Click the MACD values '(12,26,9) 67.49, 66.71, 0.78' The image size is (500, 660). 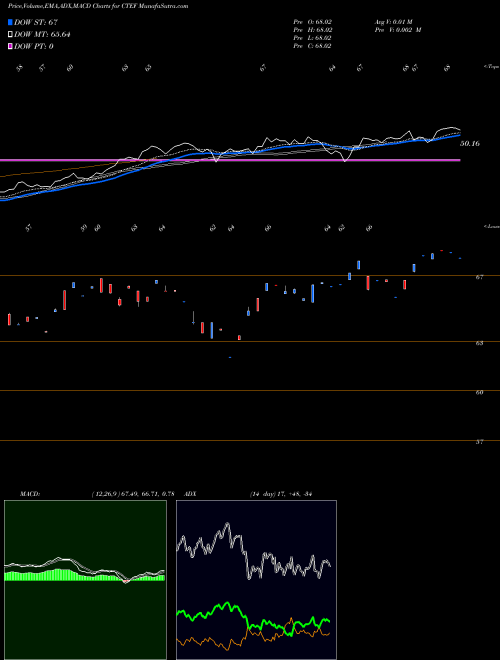pos(133,494)
